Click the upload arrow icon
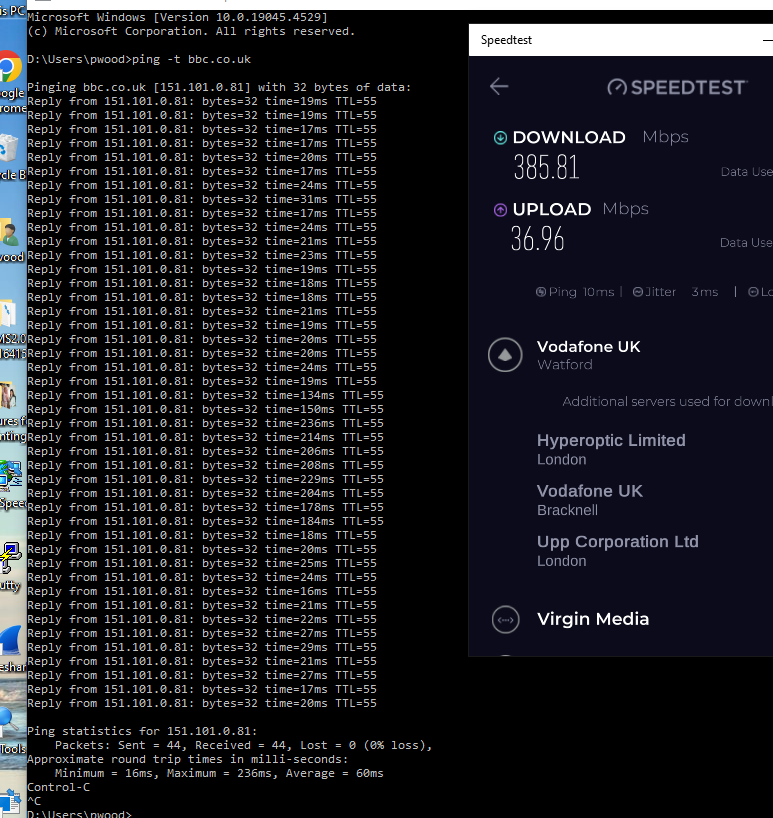773x818 pixels. coord(500,210)
